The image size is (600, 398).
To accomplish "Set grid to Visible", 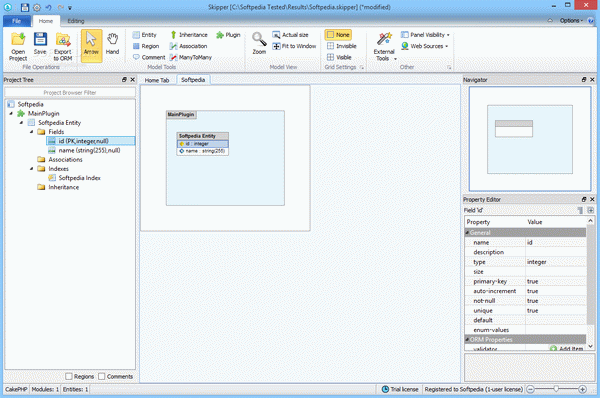I will click(x=339, y=57).
